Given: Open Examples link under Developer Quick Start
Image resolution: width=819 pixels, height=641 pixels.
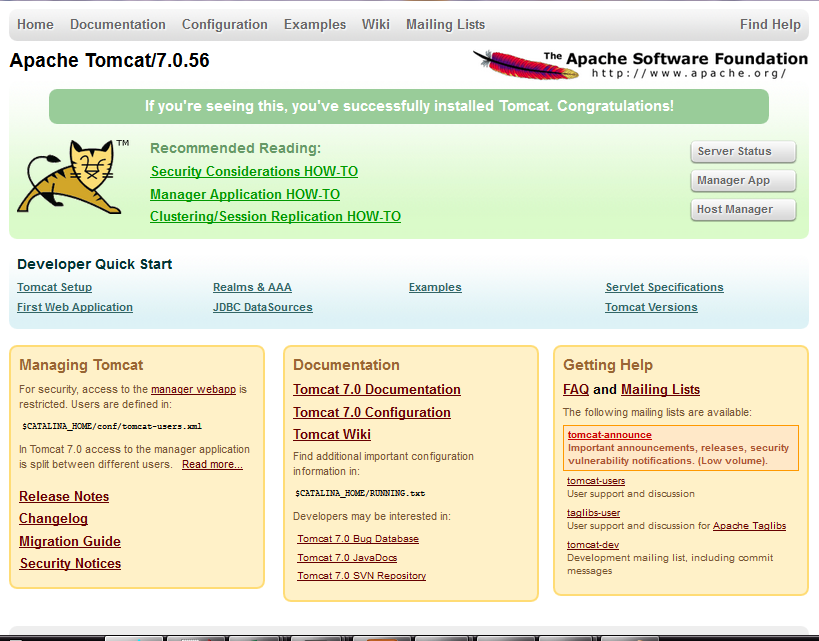Looking at the screenshot, I should (435, 287).
